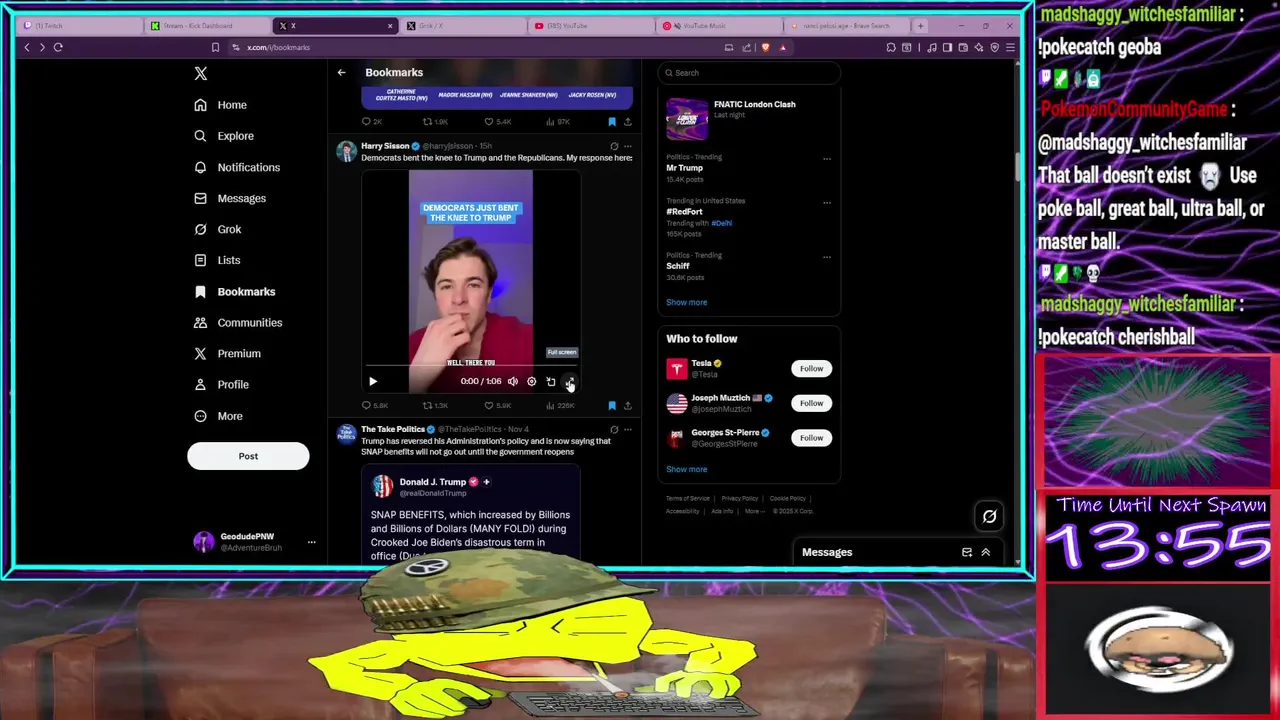Open Lists in sidebar
This screenshot has width=1280, height=720.
[217, 260]
